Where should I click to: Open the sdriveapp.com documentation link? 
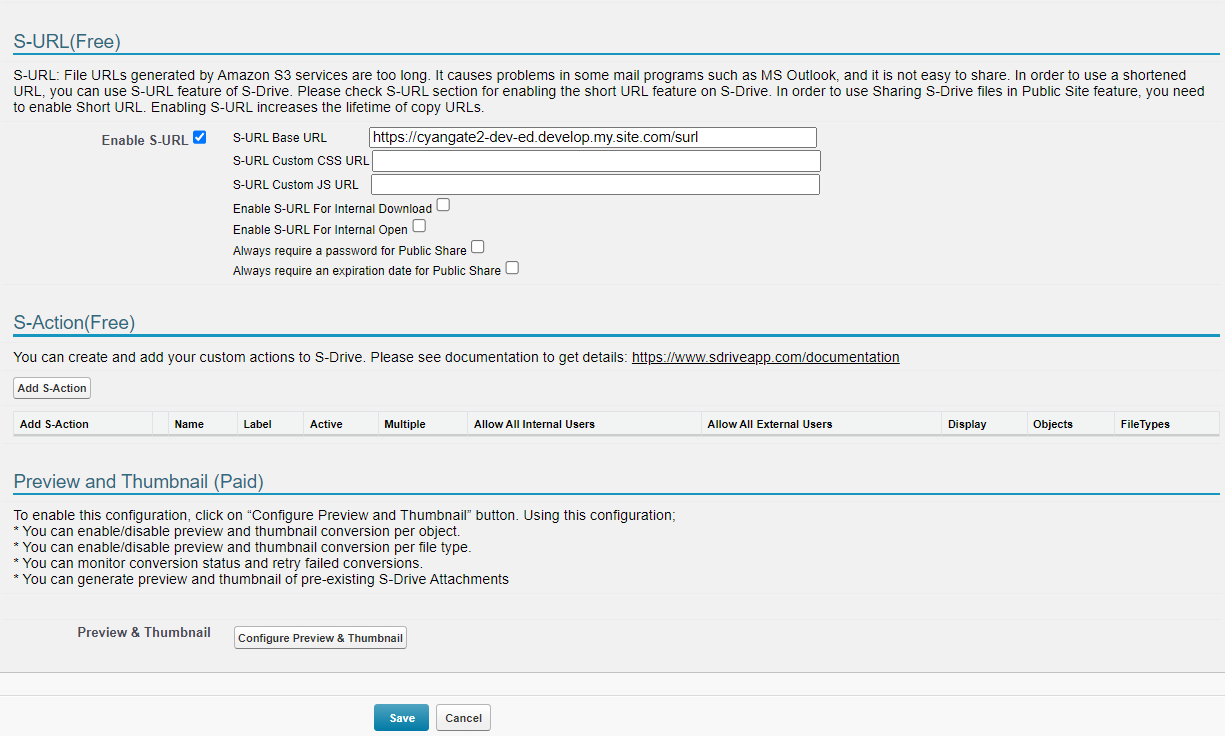[x=765, y=357]
